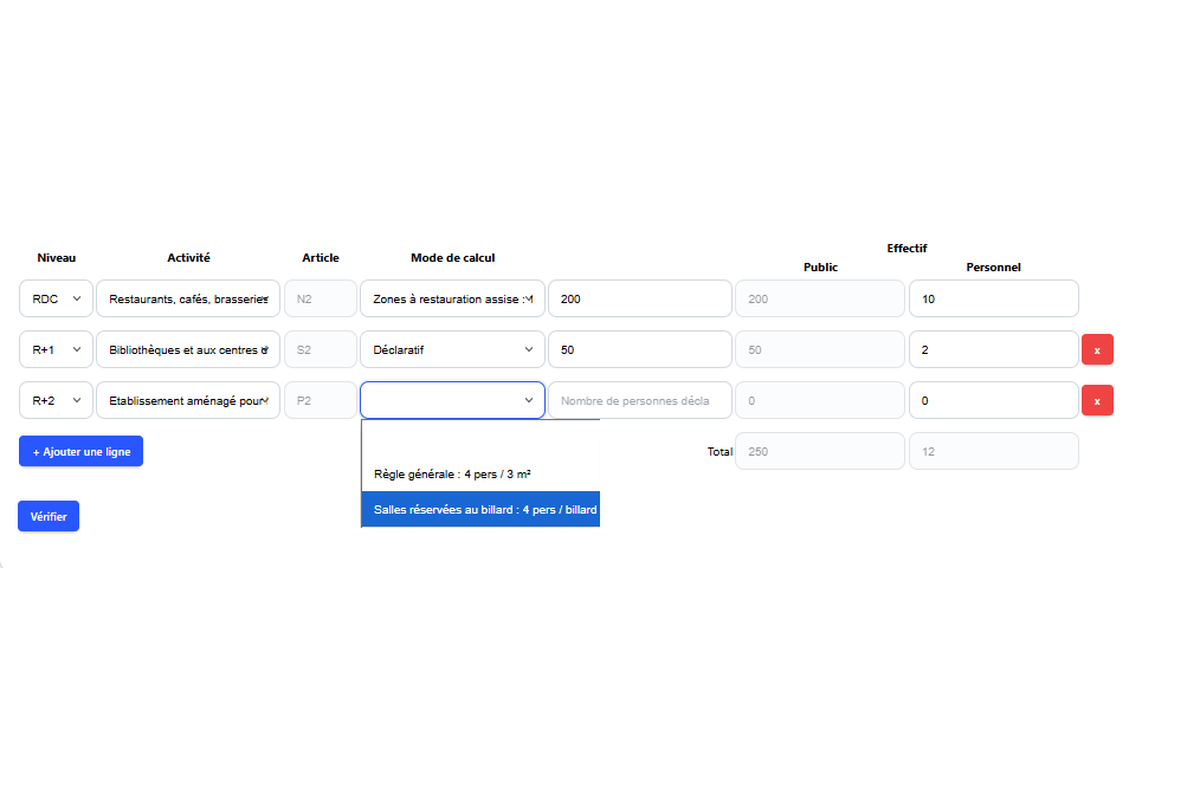Focus the 'Nombre de personnes décla' field
This screenshot has width=1200, height=800.
(640, 401)
